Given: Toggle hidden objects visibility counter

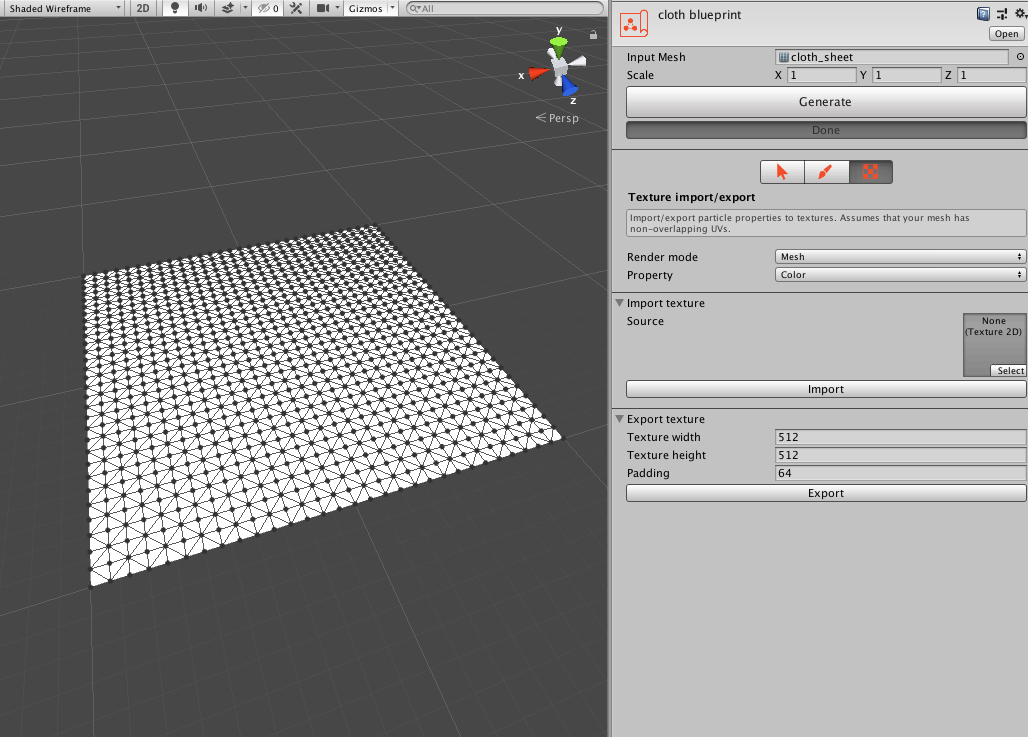Looking at the screenshot, I should click(268, 9).
